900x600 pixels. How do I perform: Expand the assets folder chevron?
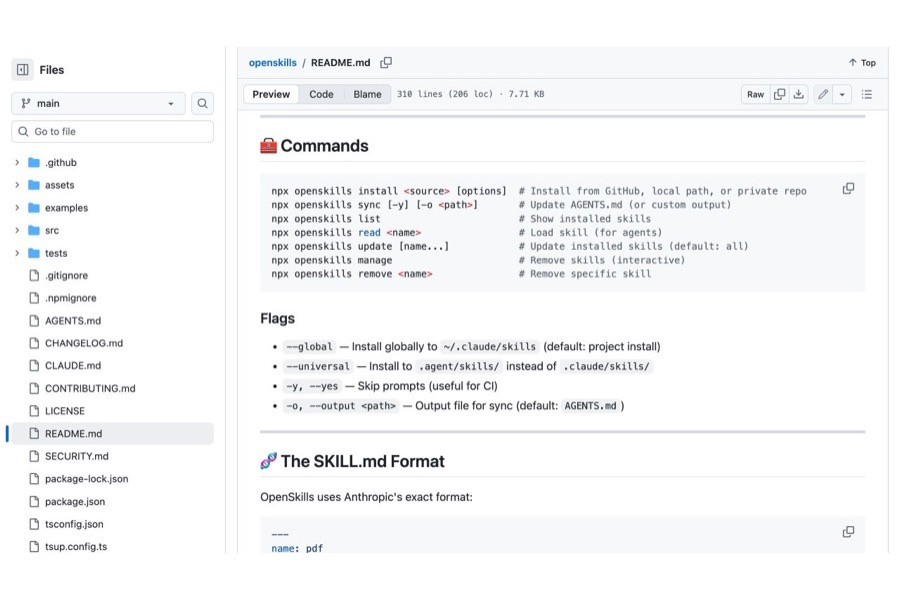(17, 185)
